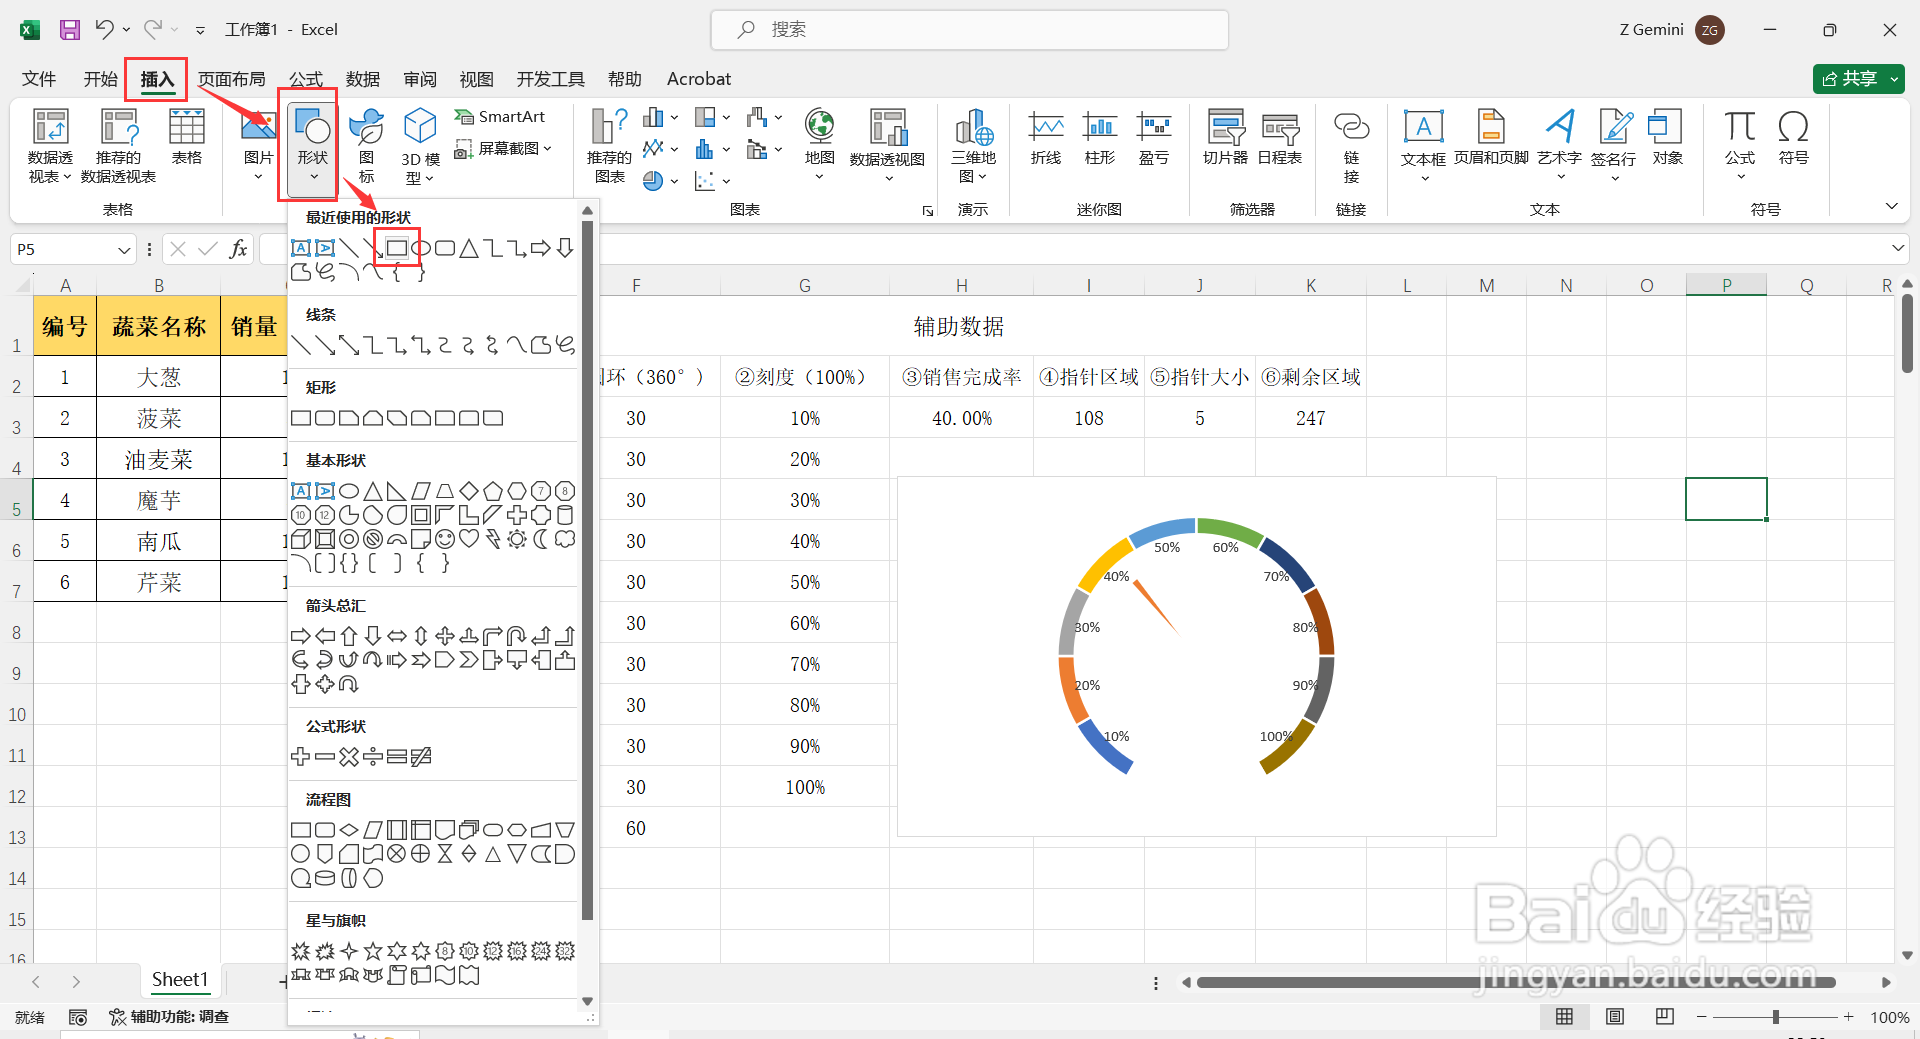Open the charts dialog launcher
This screenshot has width=1920, height=1039.
click(x=928, y=211)
